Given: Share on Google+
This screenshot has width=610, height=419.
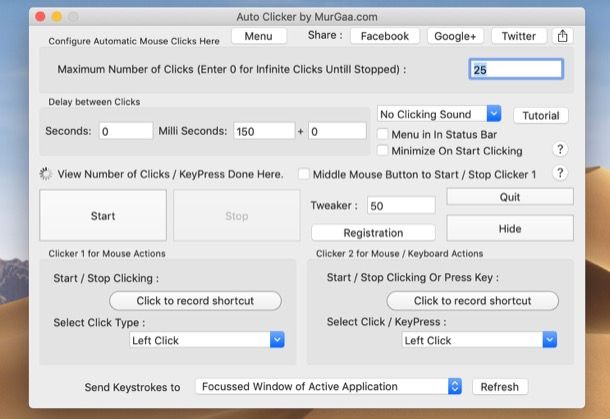Looking at the screenshot, I should tap(455, 36).
